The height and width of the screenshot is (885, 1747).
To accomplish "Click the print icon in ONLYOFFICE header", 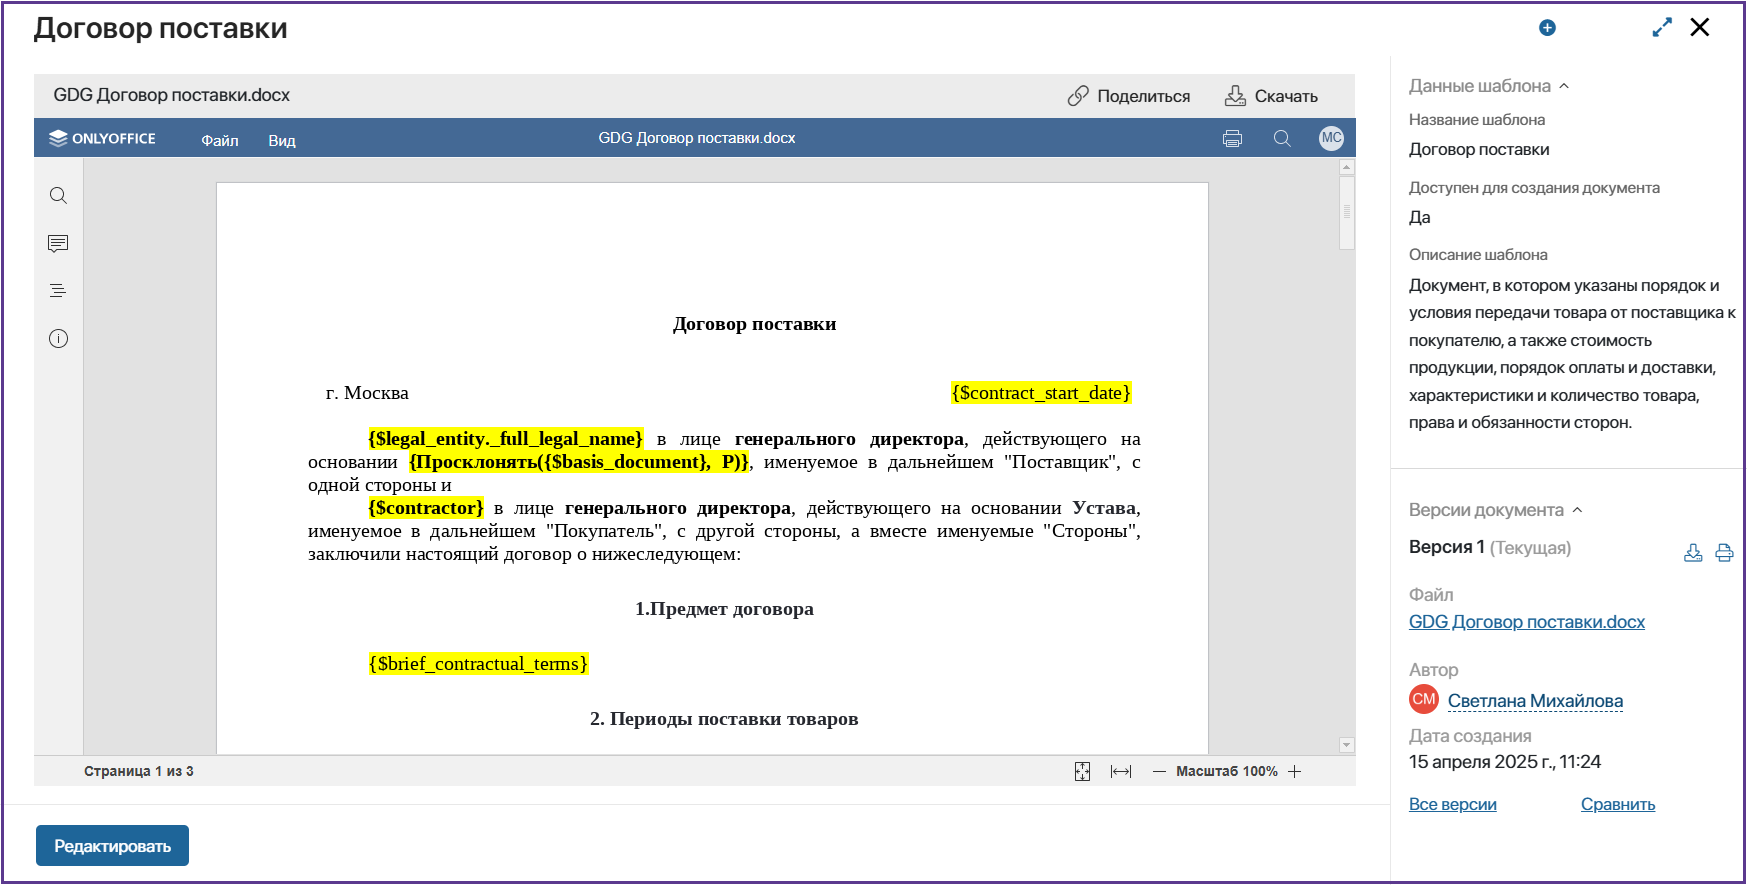I will tap(1232, 139).
